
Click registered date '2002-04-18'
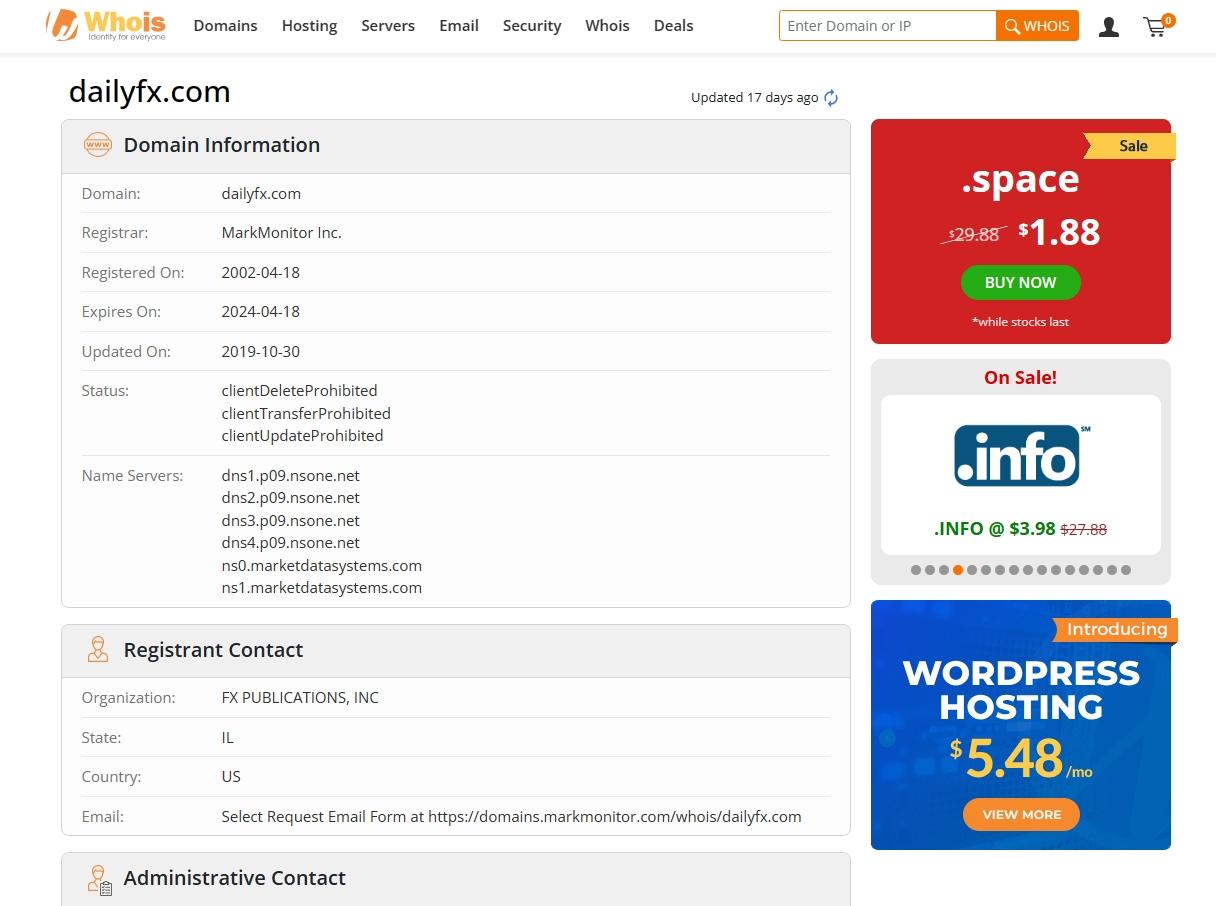click(260, 273)
